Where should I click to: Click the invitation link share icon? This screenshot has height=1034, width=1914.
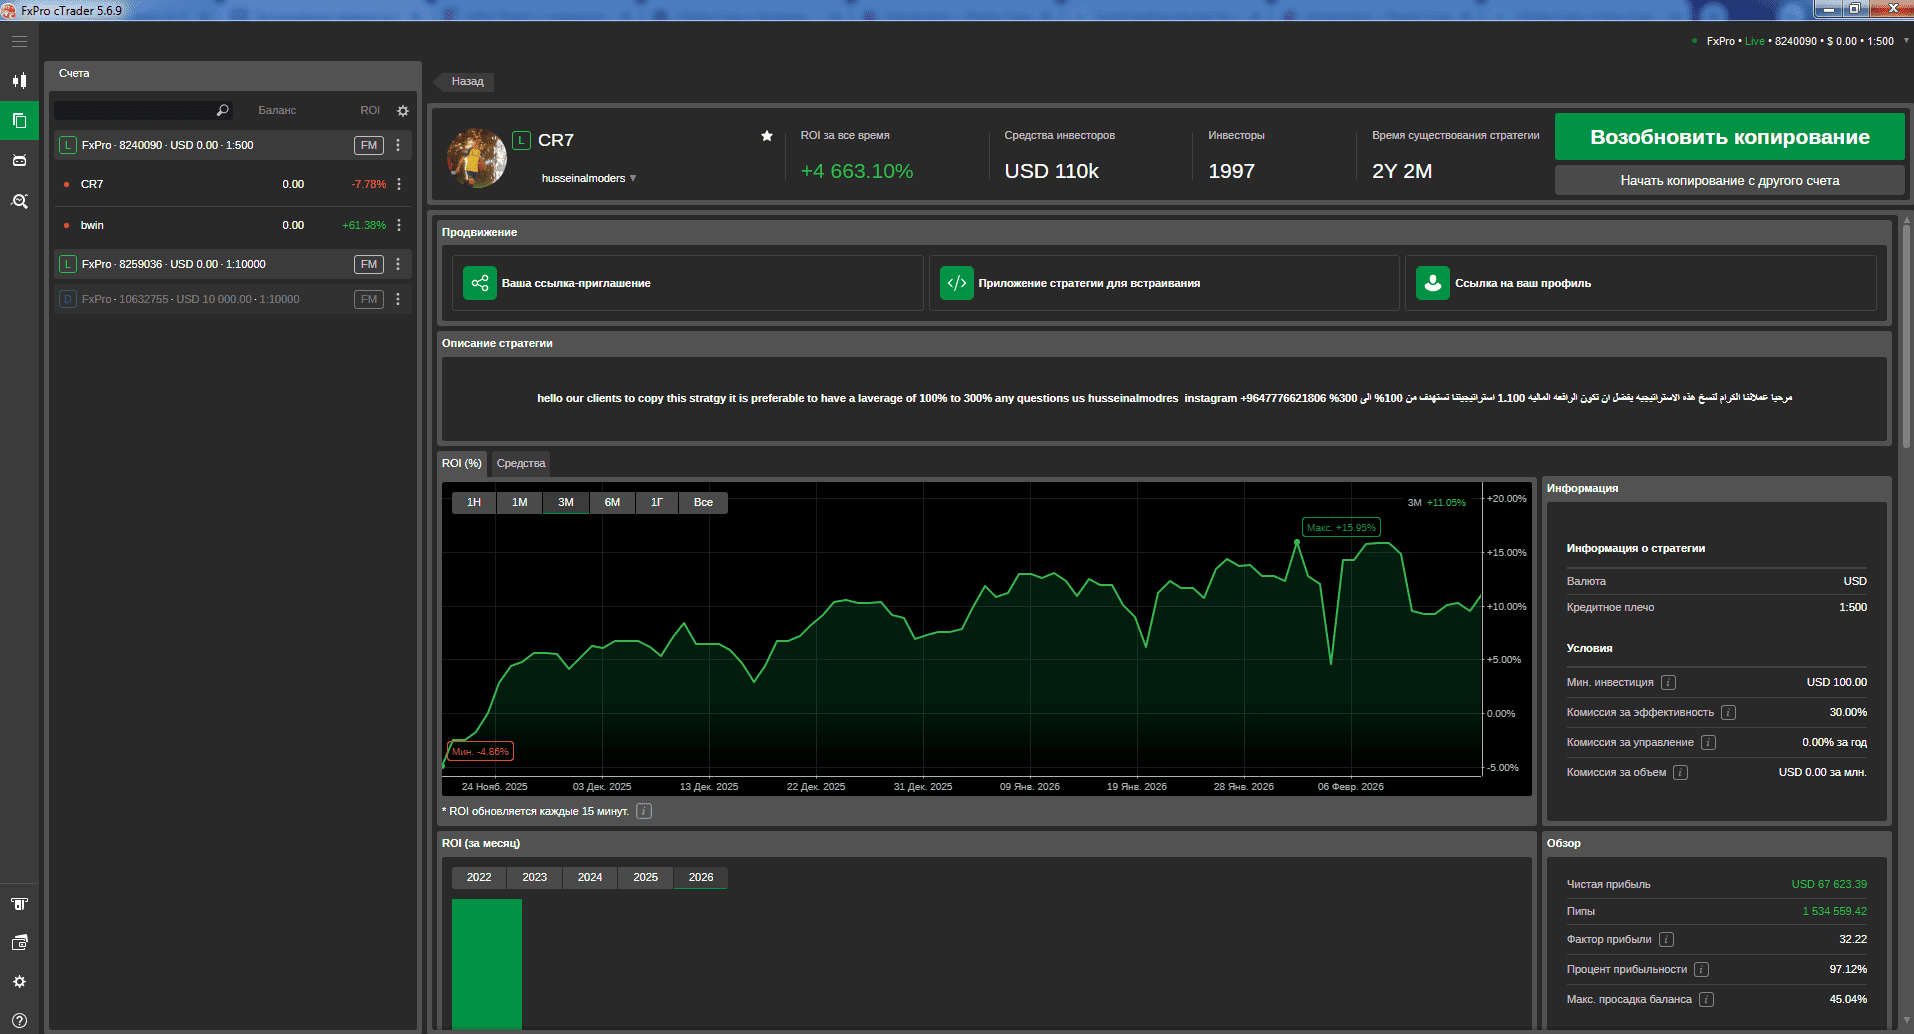[x=480, y=283]
